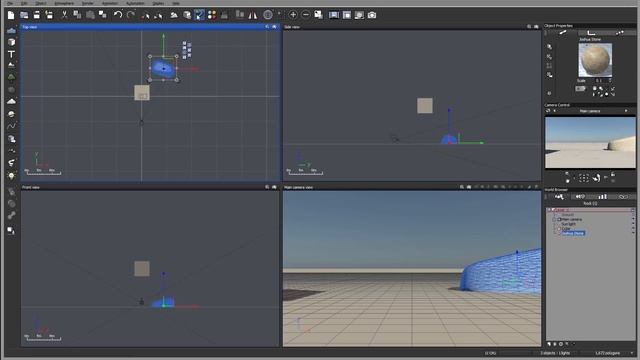Click the Paste clipboard icon

pos(90,15)
